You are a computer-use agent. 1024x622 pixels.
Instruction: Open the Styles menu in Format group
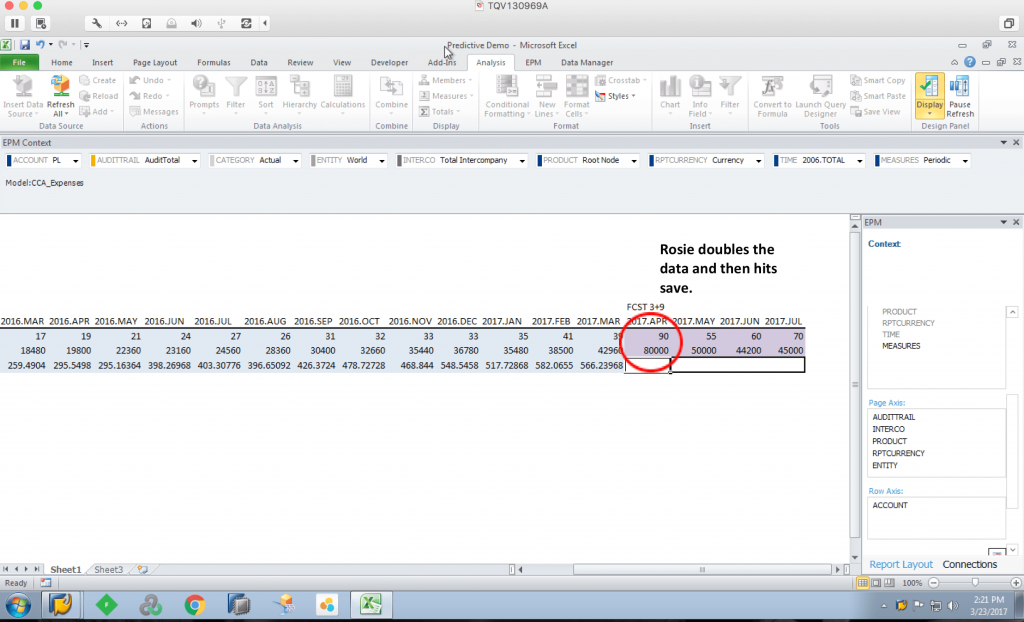tap(615, 96)
